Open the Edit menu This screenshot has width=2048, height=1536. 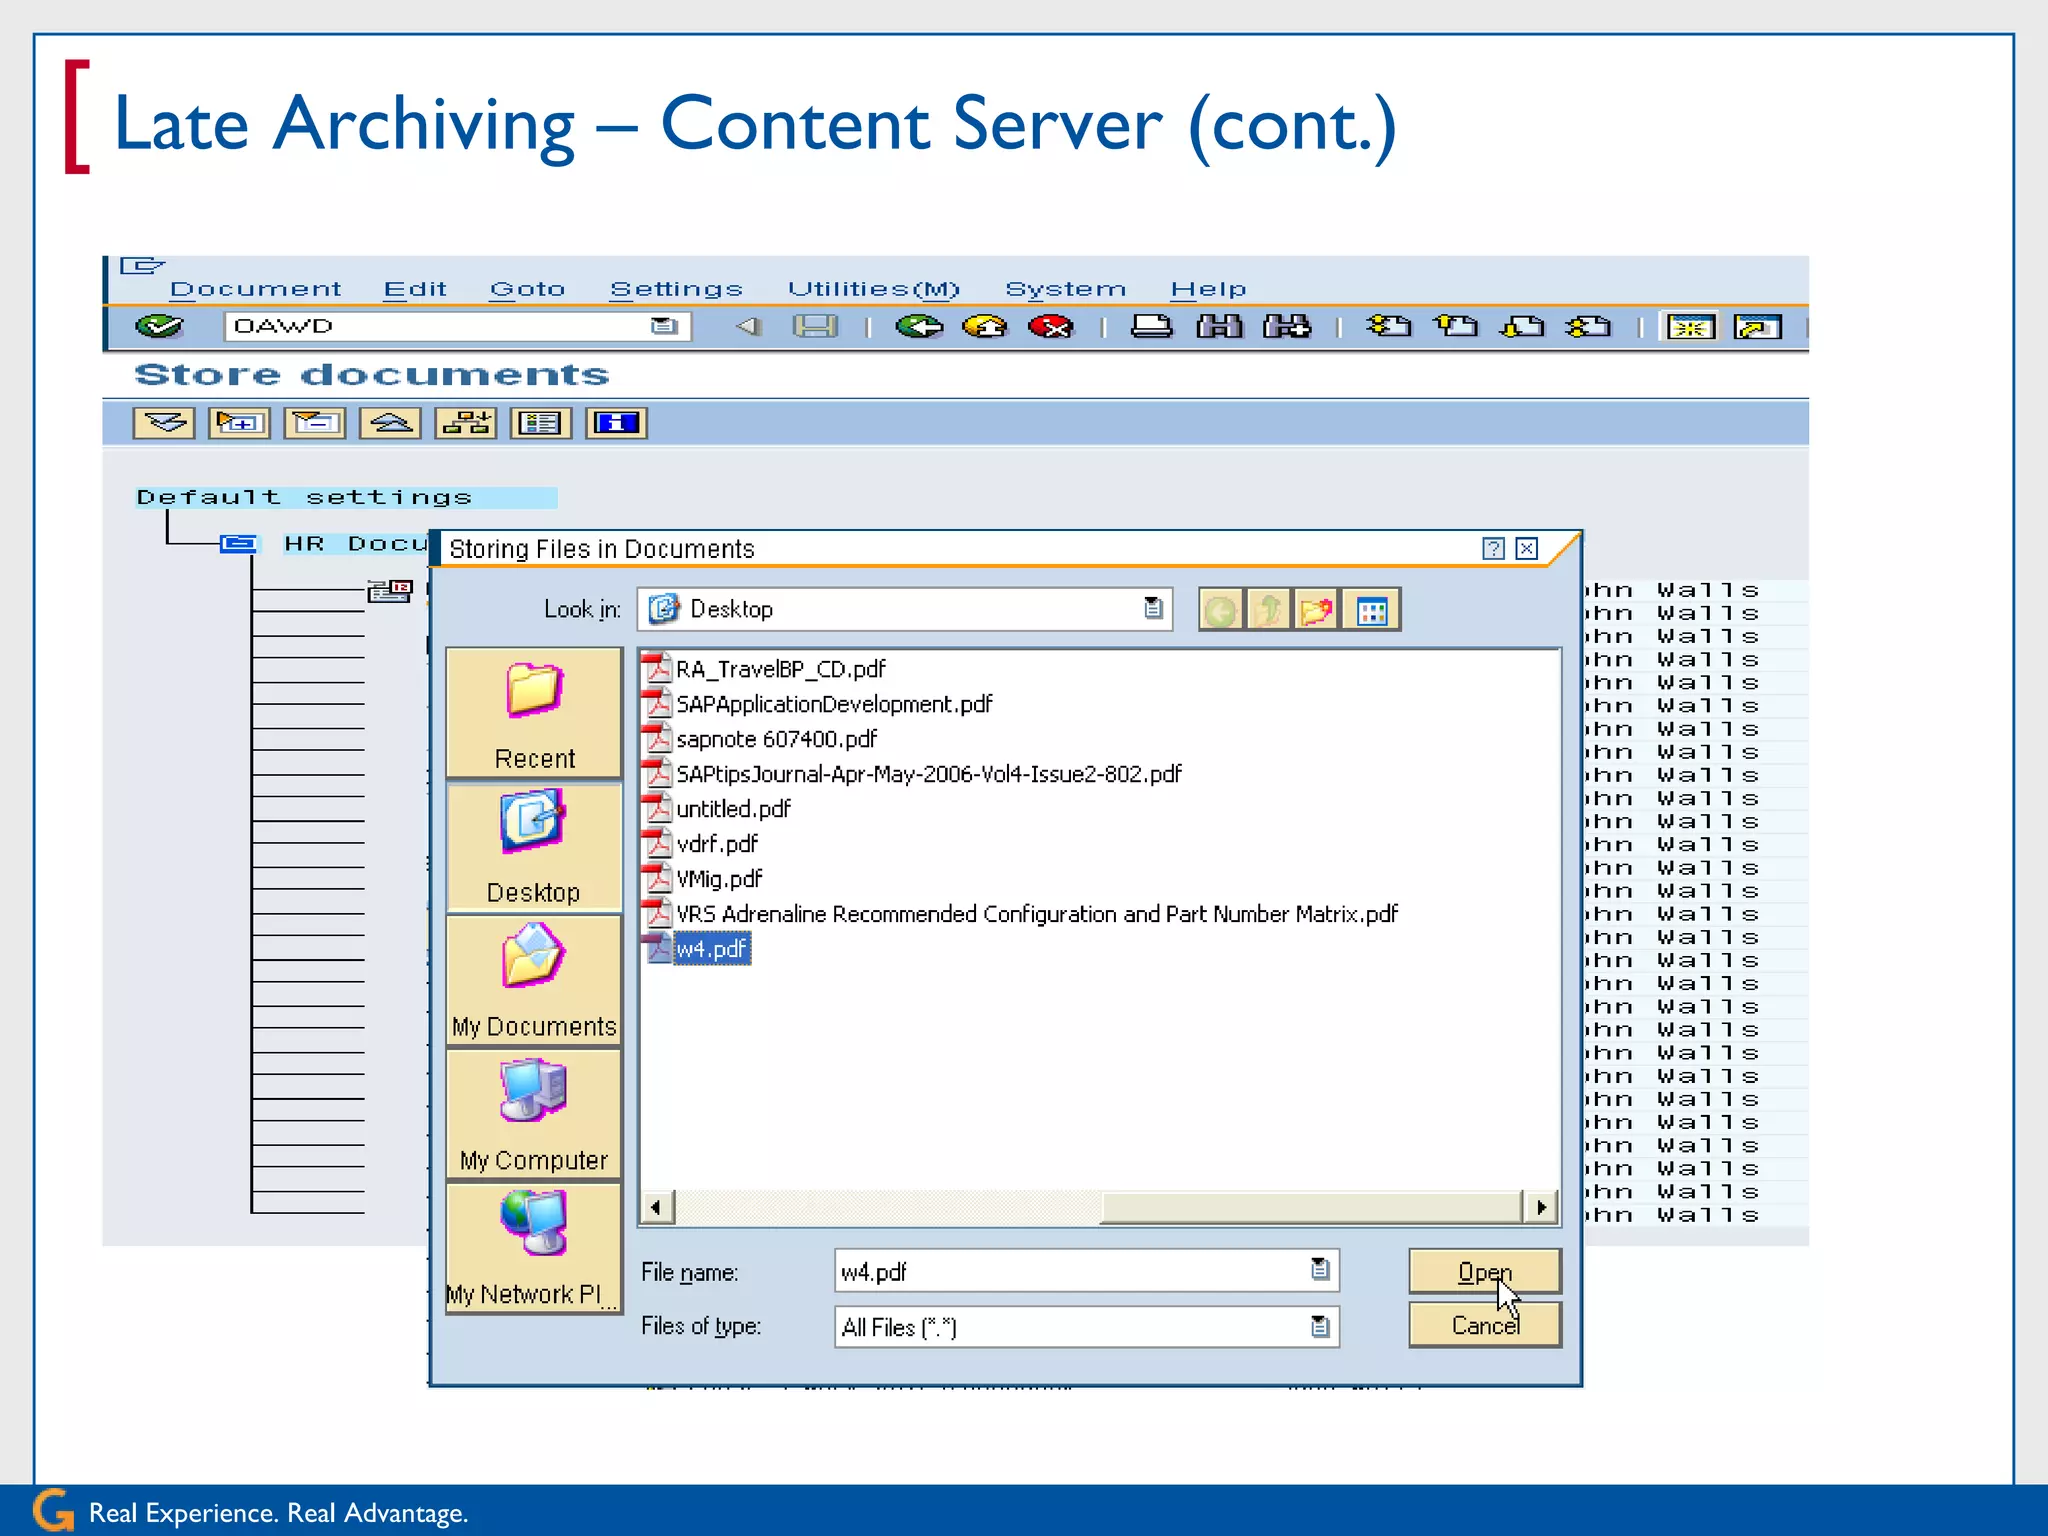pos(415,289)
